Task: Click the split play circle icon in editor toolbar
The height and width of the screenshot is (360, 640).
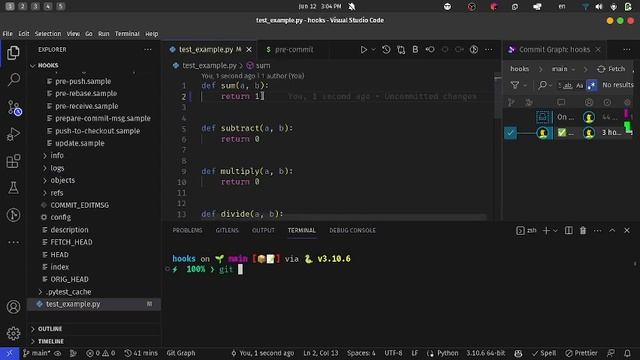Action: pos(473,49)
